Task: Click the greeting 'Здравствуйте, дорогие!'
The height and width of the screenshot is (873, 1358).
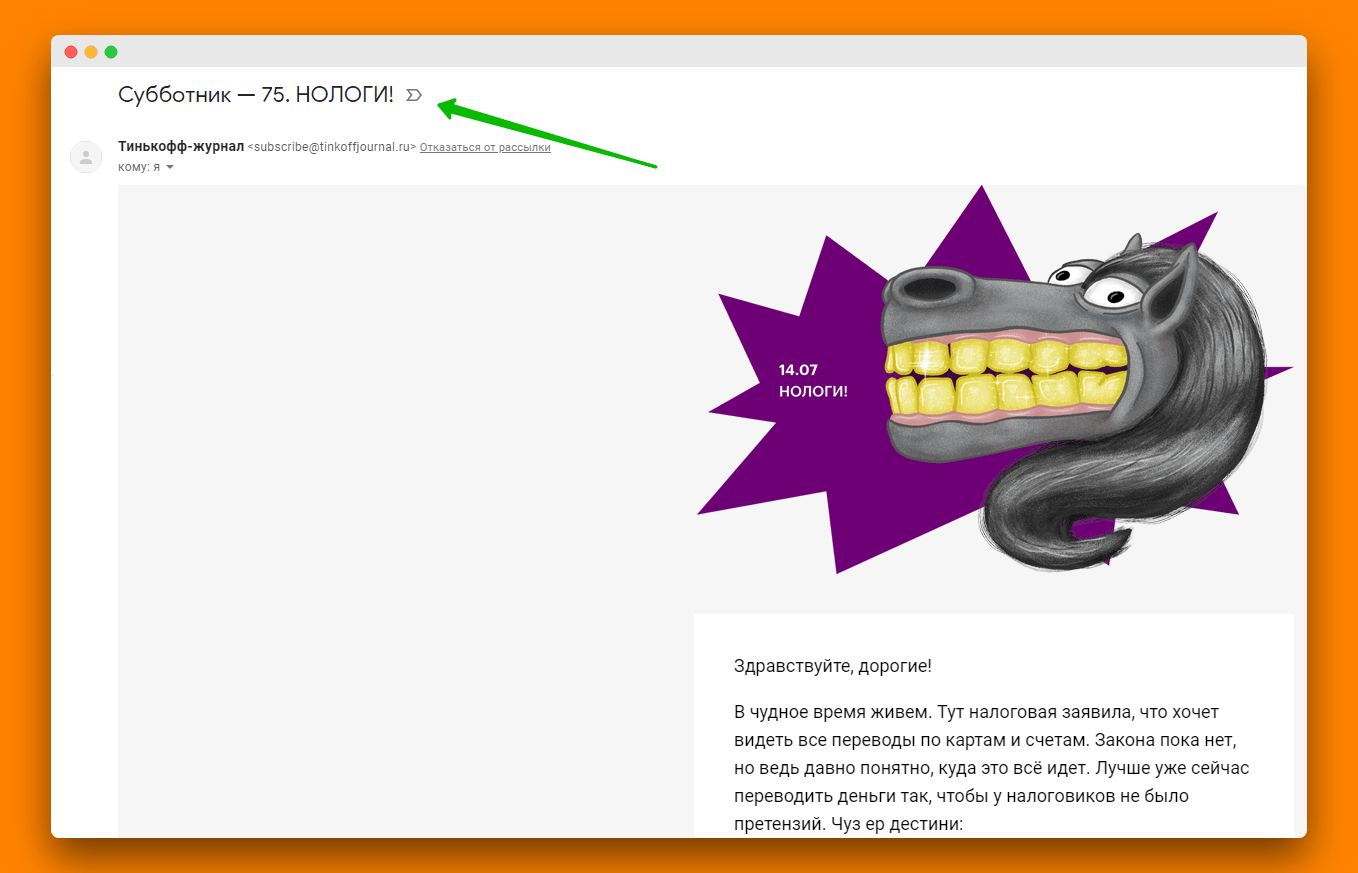Action: click(833, 666)
